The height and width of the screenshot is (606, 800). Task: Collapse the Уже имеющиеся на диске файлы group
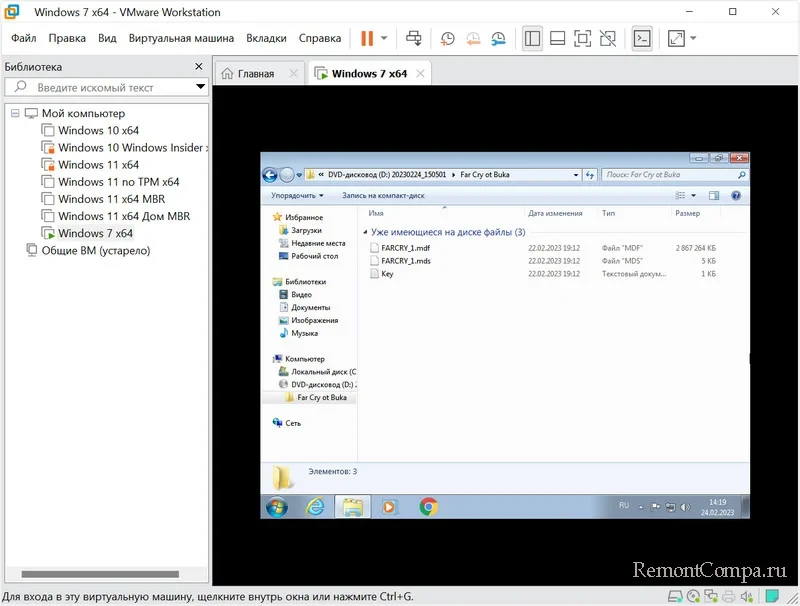[x=365, y=232]
